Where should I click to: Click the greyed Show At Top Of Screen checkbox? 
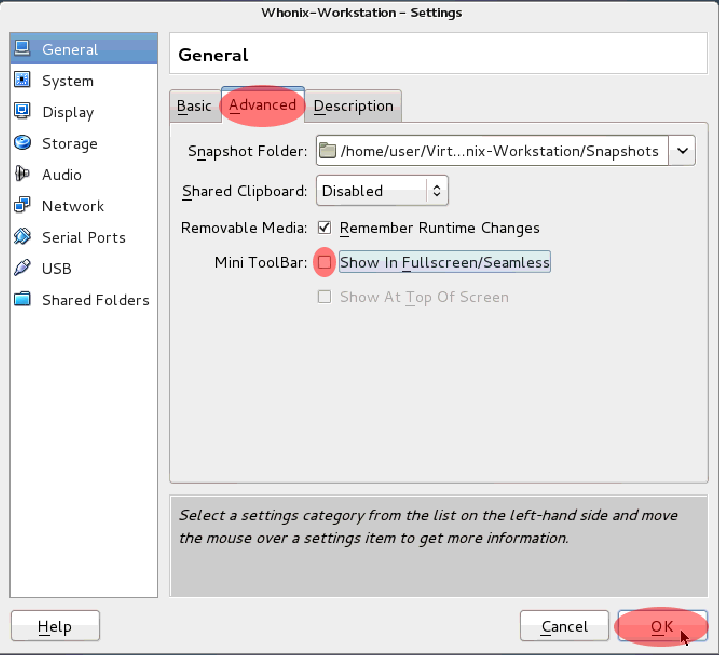[324, 297]
